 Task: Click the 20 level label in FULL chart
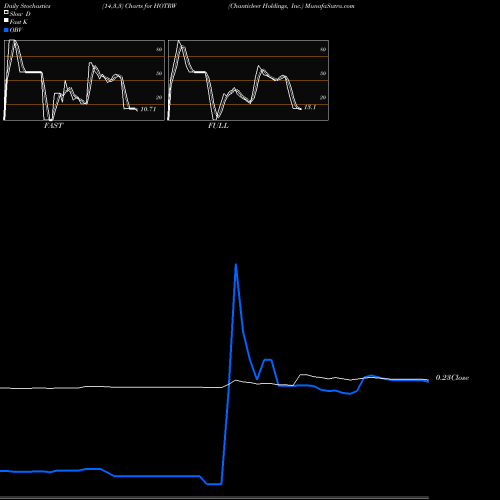tap(323, 97)
